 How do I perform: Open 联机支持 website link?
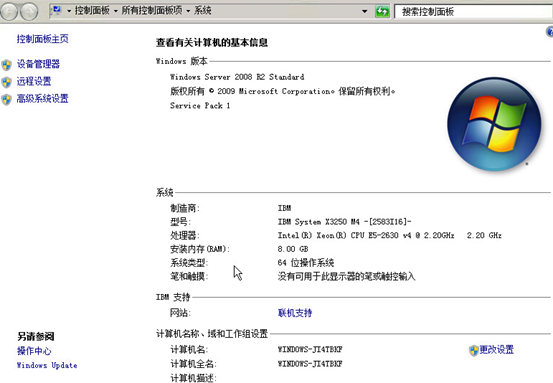tap(295, 312)
